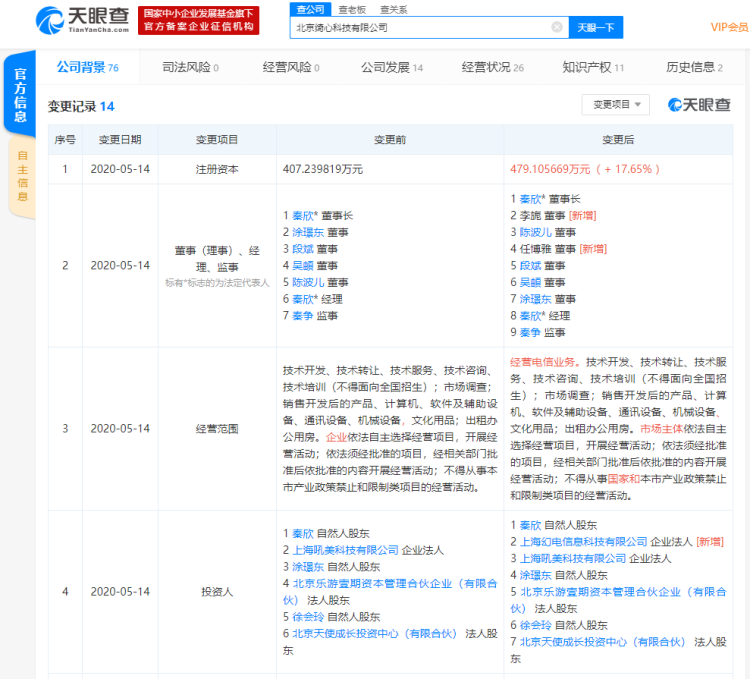The width and height of the screenshot is (750, 679).
Task: Click 李旎 director link in 变更后 column
Action: (531, 215)
